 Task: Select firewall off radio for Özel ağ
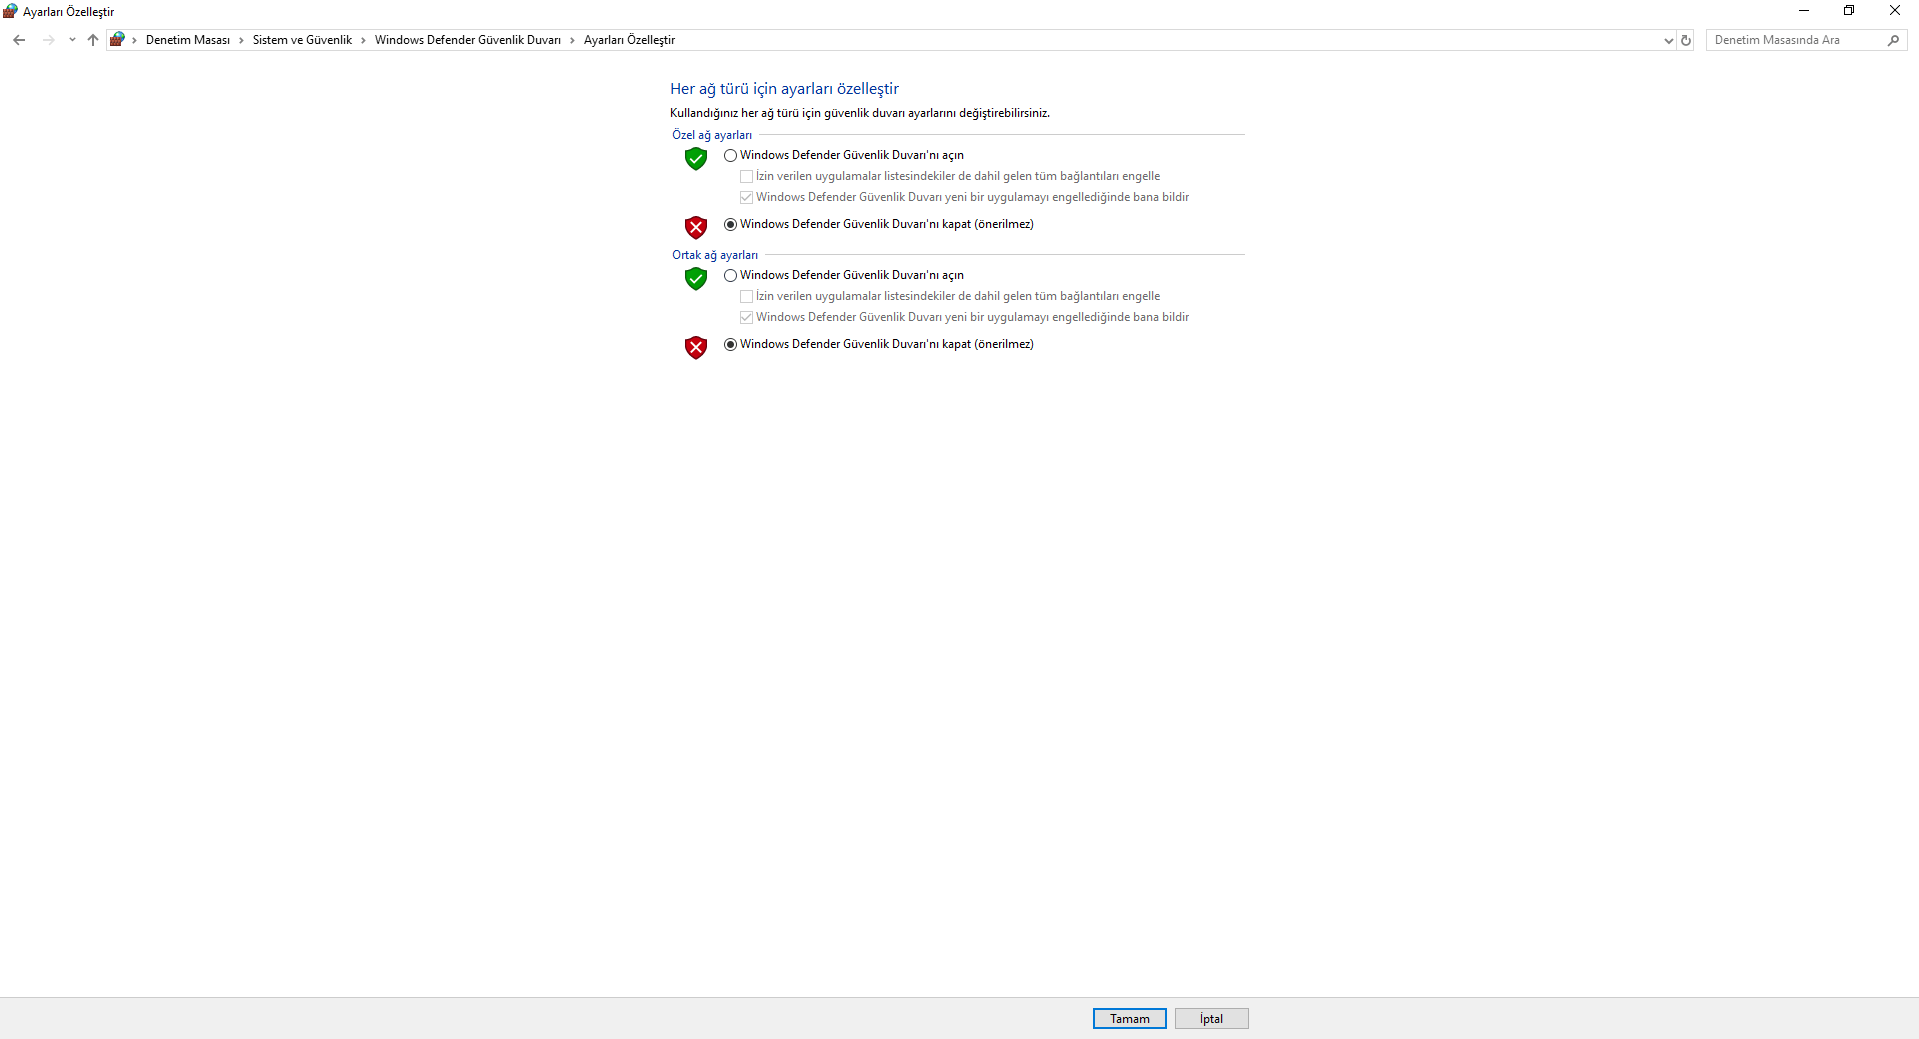(x=730, y=225)
